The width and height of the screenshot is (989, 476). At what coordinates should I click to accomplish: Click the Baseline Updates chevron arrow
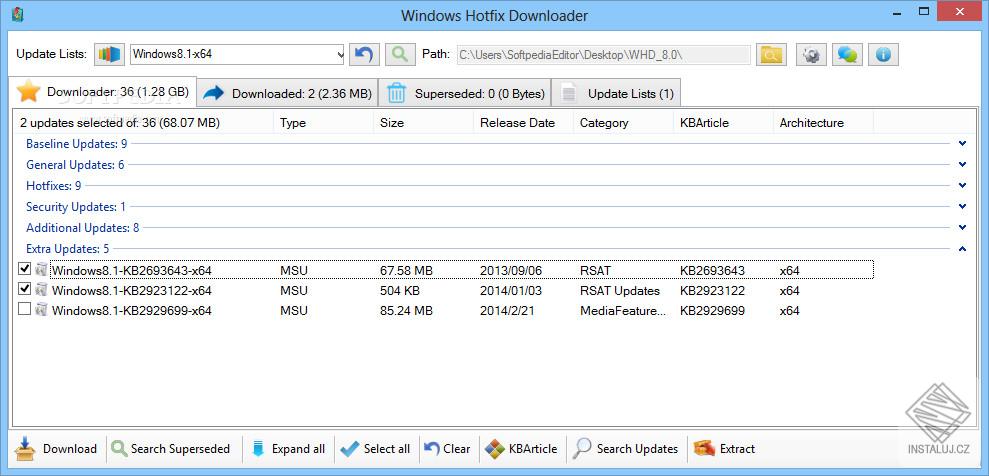[x=963, y=144]
